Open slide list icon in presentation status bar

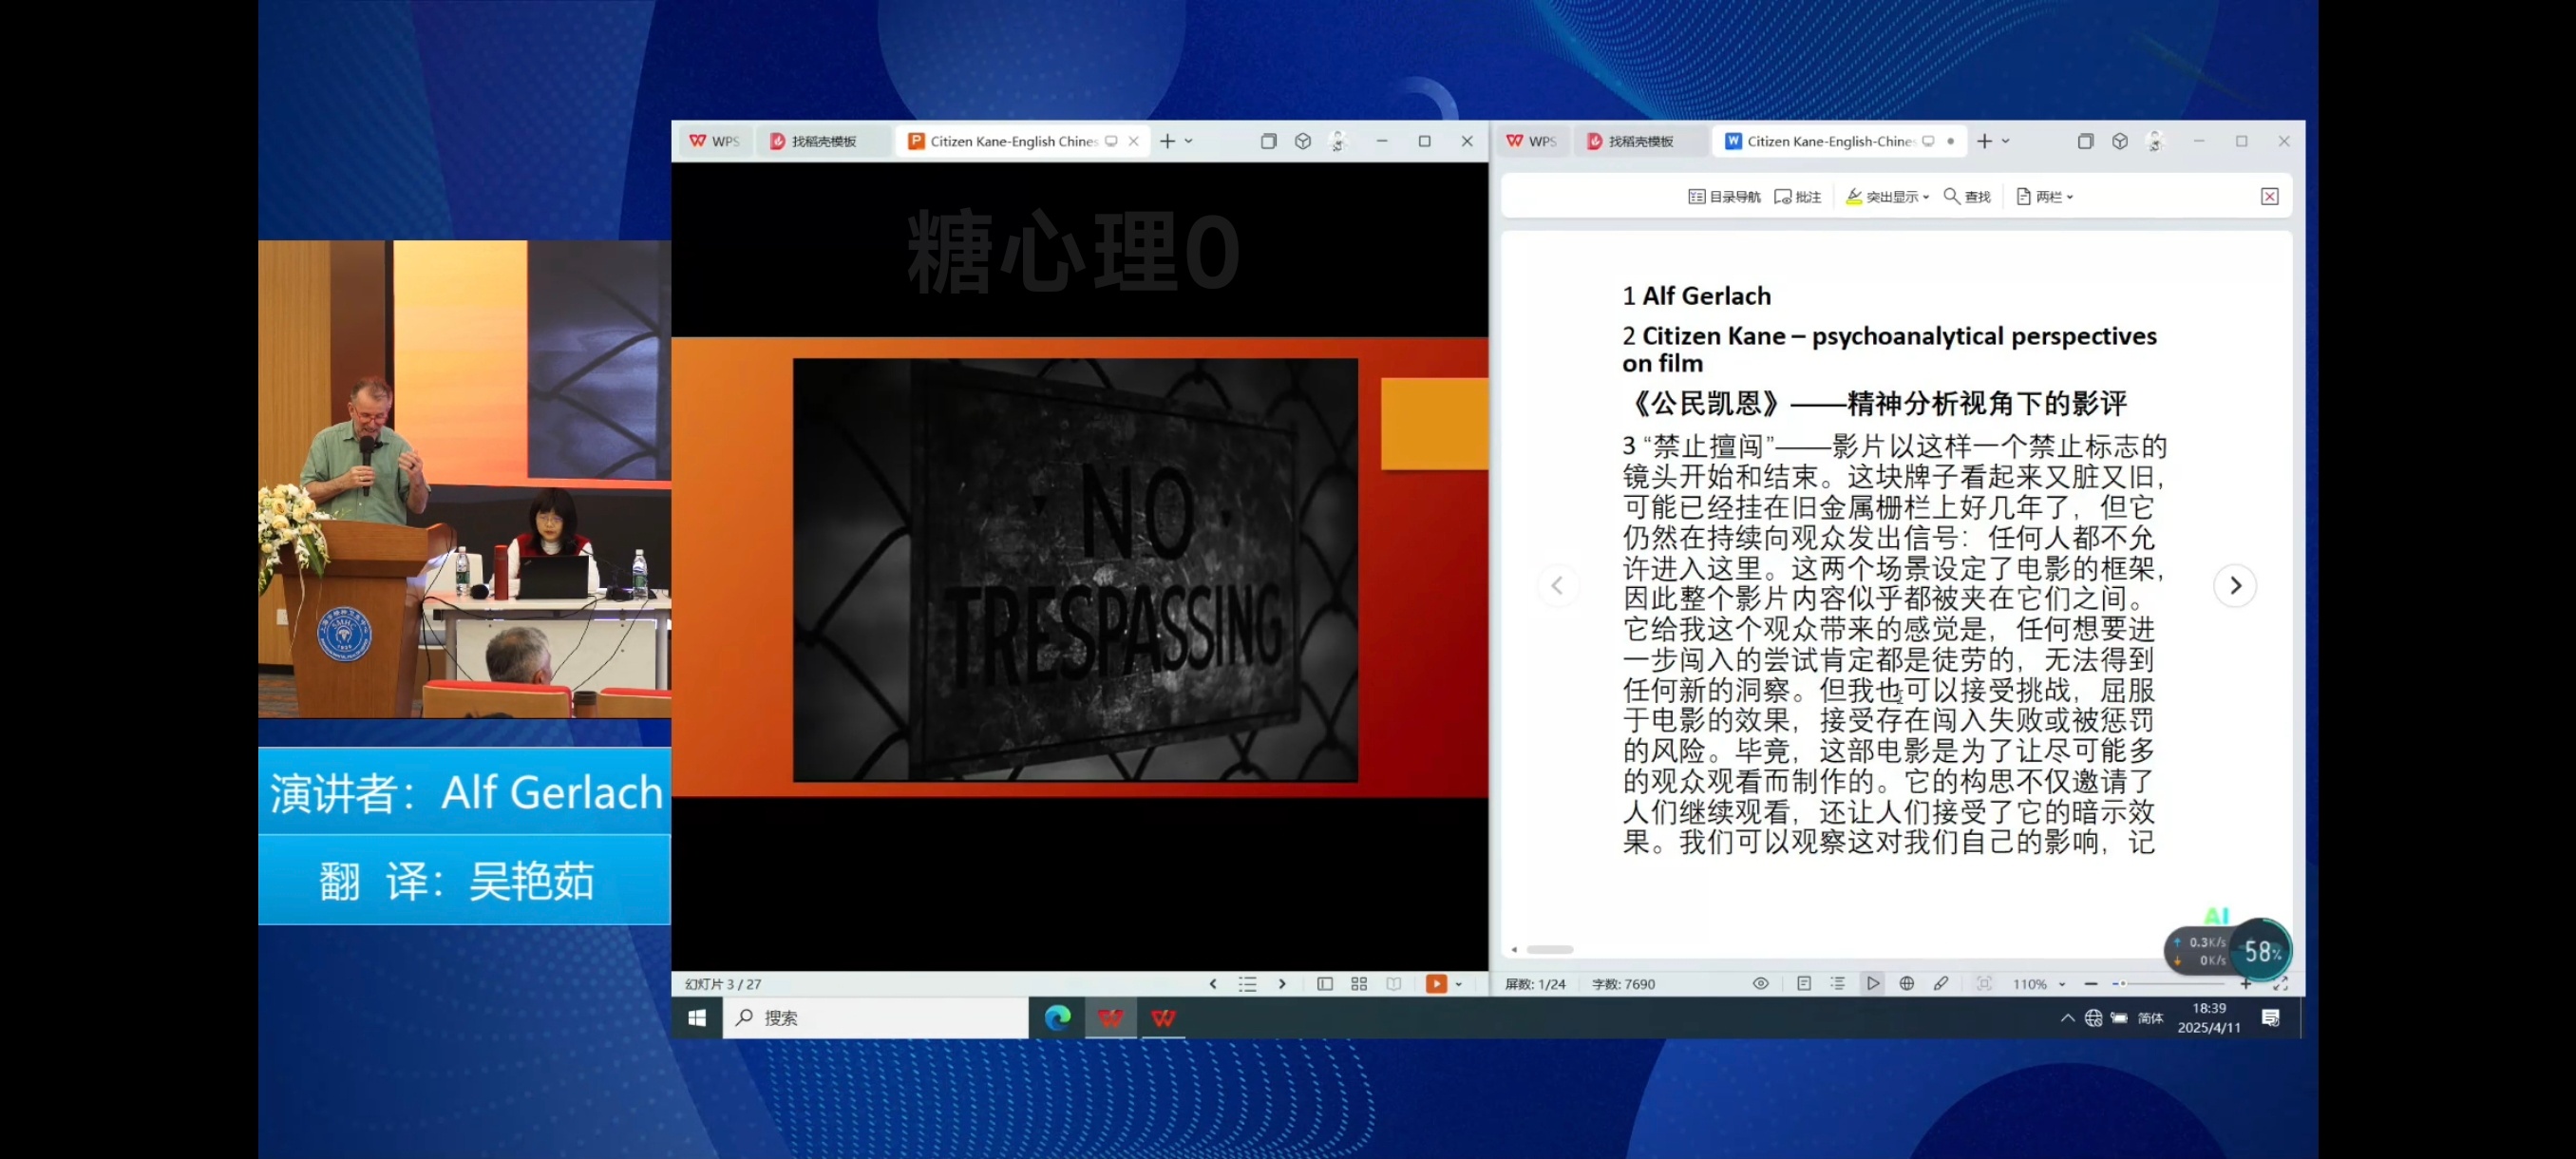tap(1247, 984)
